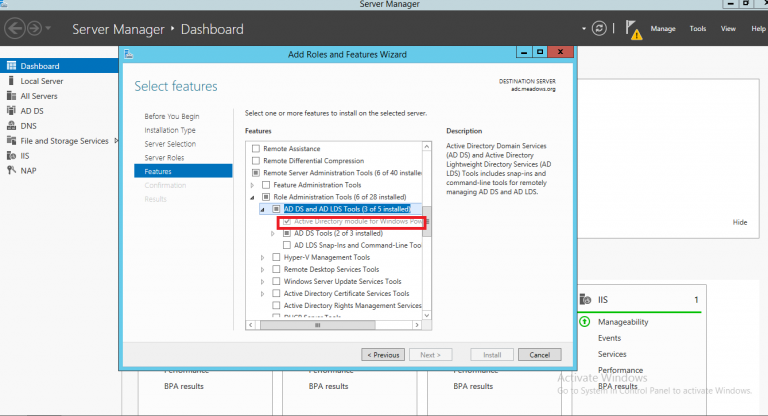The height and width of the screenshot is (416, 768).
Task: Expand Hyper-V Management Tools node
Action: pyautogui.click(x=263, y=258)
